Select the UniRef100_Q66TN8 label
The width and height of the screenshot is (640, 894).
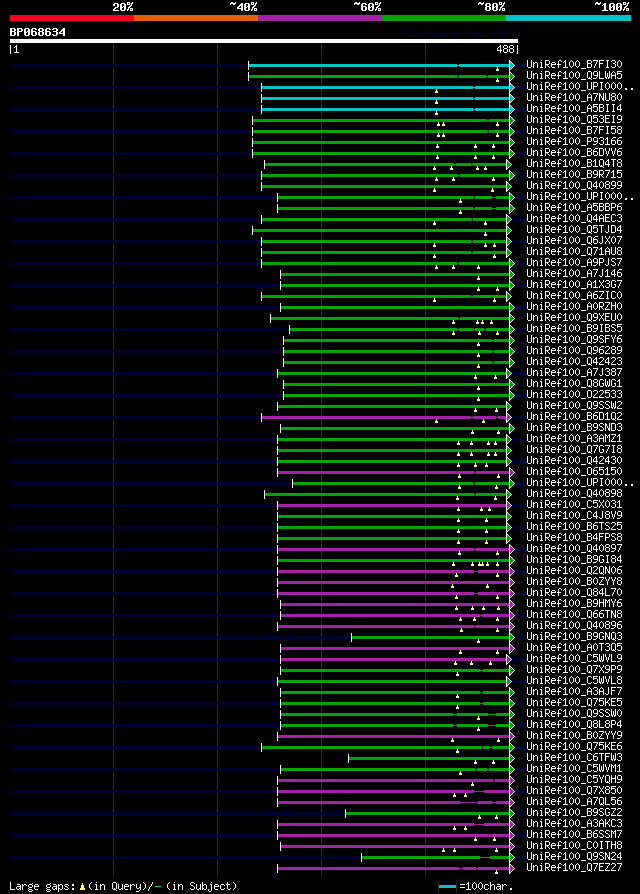574,615
